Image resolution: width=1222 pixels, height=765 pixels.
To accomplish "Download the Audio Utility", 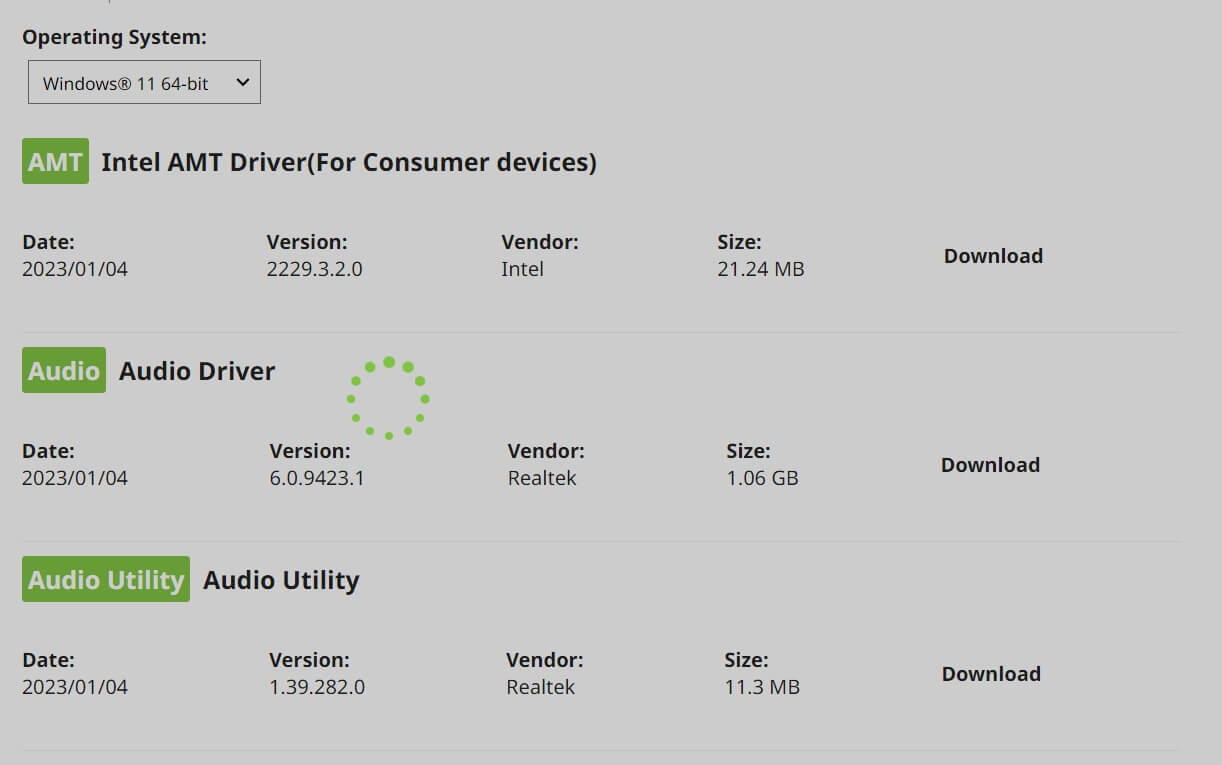I will click(x=990, y=674).
